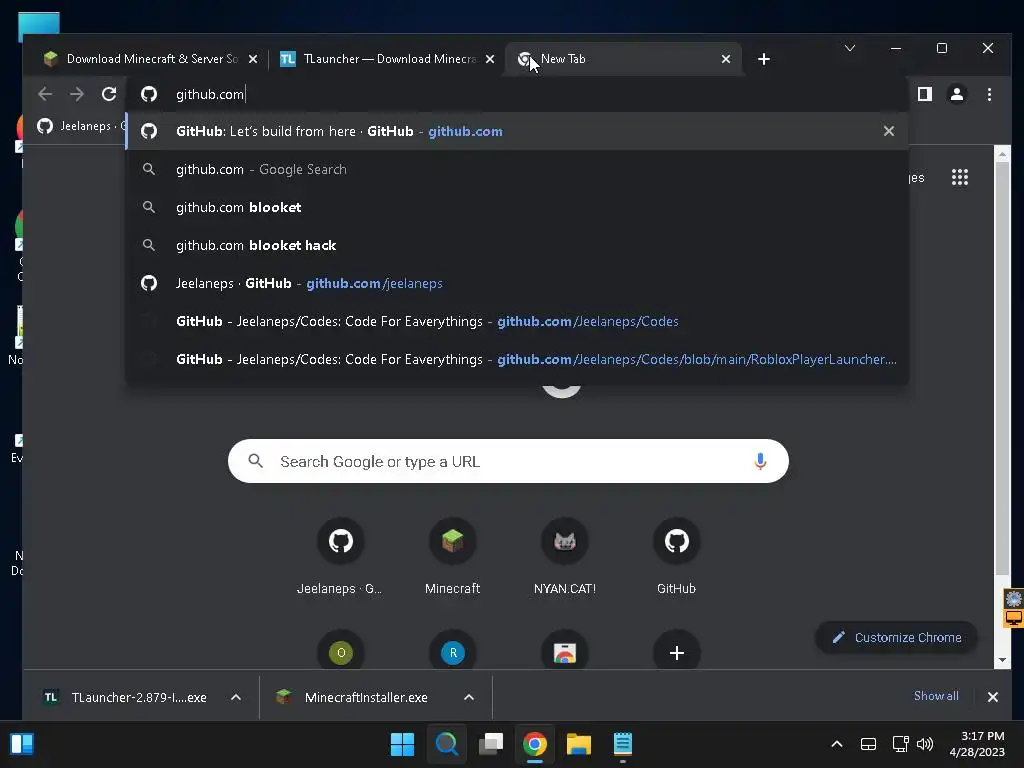Viewport: 1024px width, 768px height.
Task: Close the Download Minecraft tab
Action: [253, 59]
